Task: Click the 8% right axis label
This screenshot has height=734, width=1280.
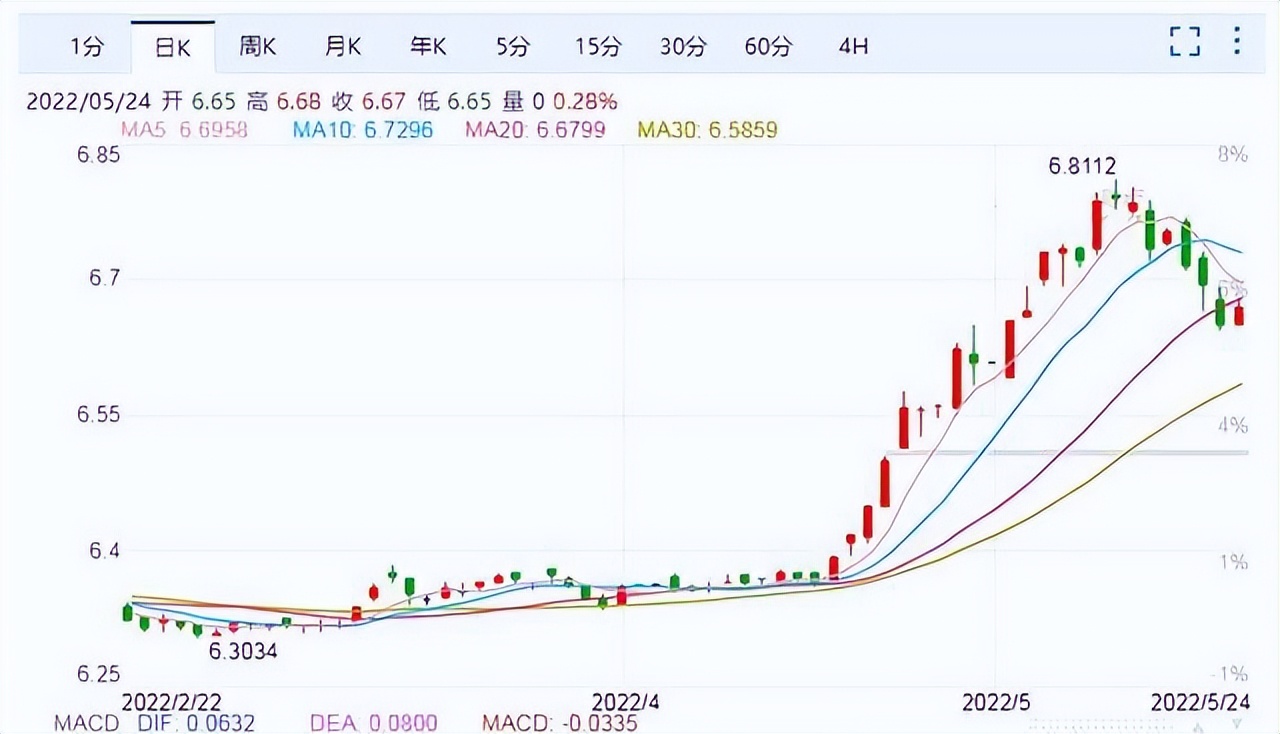Action: tap(1233, 155)
